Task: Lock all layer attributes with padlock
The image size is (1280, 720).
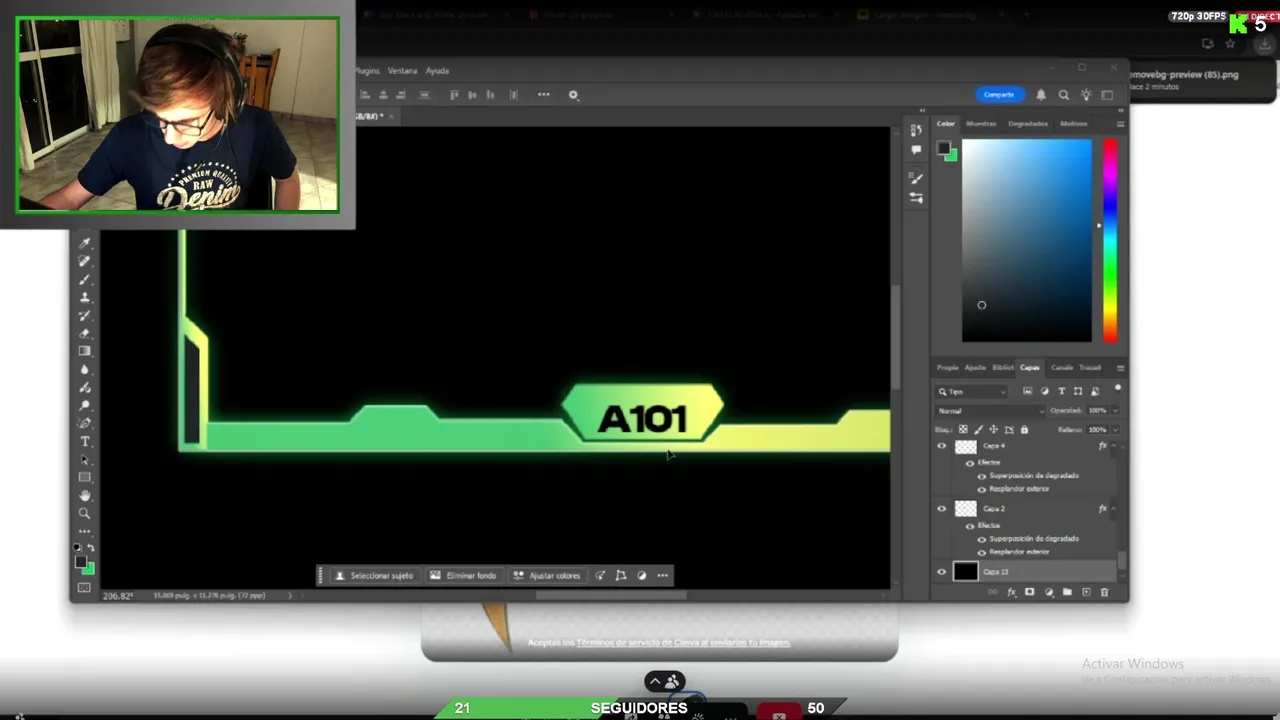Action: point(1023,430)
